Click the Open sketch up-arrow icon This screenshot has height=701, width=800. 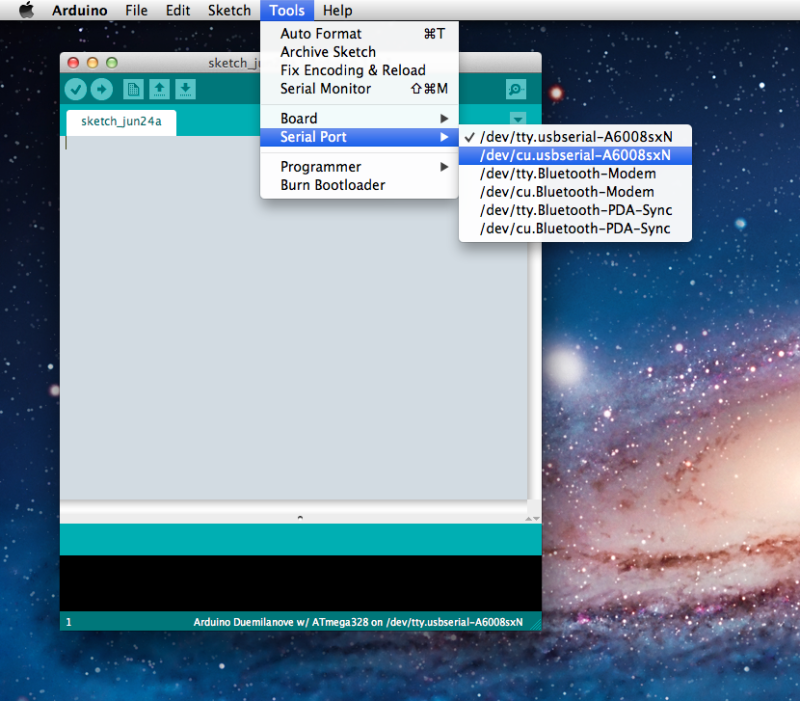[x=159, y=89]
